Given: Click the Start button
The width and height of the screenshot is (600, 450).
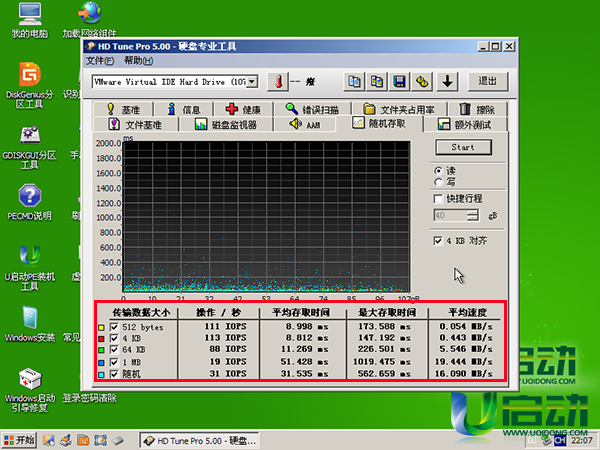Looking at the screenshot, I should pos(463,147).
